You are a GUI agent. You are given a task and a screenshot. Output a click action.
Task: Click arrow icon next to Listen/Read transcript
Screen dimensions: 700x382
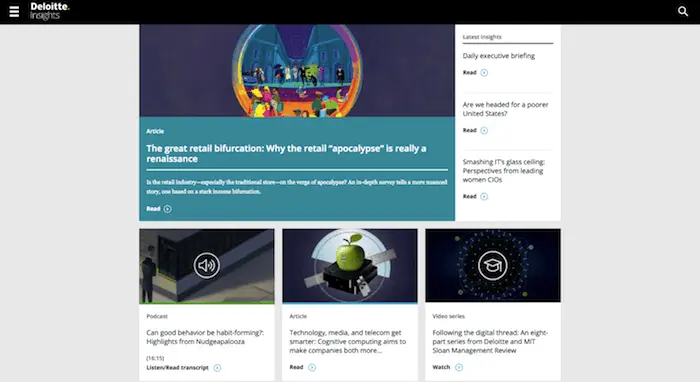point(217,368)
